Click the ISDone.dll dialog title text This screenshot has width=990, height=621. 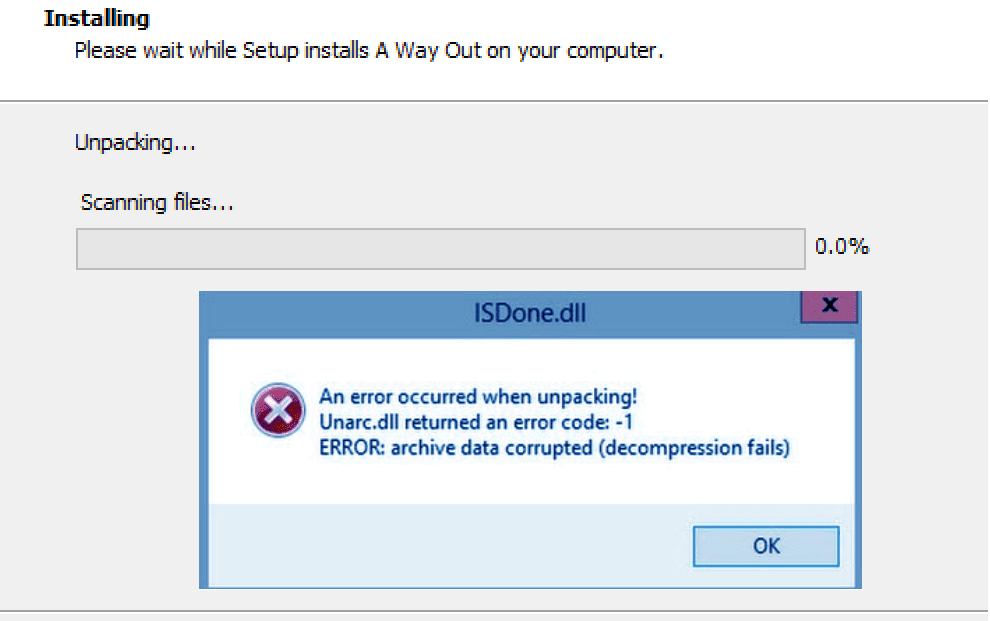530,313
